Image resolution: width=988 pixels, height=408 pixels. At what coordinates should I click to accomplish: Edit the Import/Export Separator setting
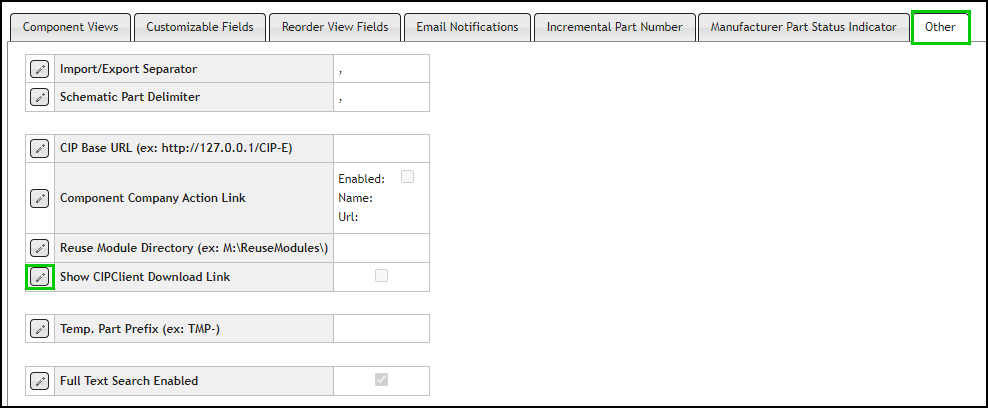tap(40, 69)
